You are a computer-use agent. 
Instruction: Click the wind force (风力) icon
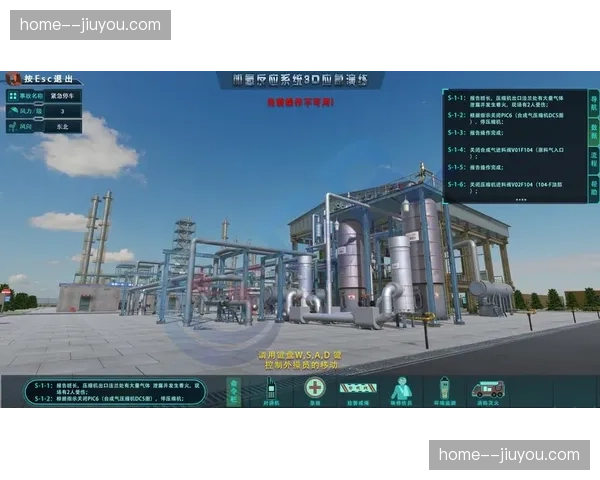(x=12, y=112)
